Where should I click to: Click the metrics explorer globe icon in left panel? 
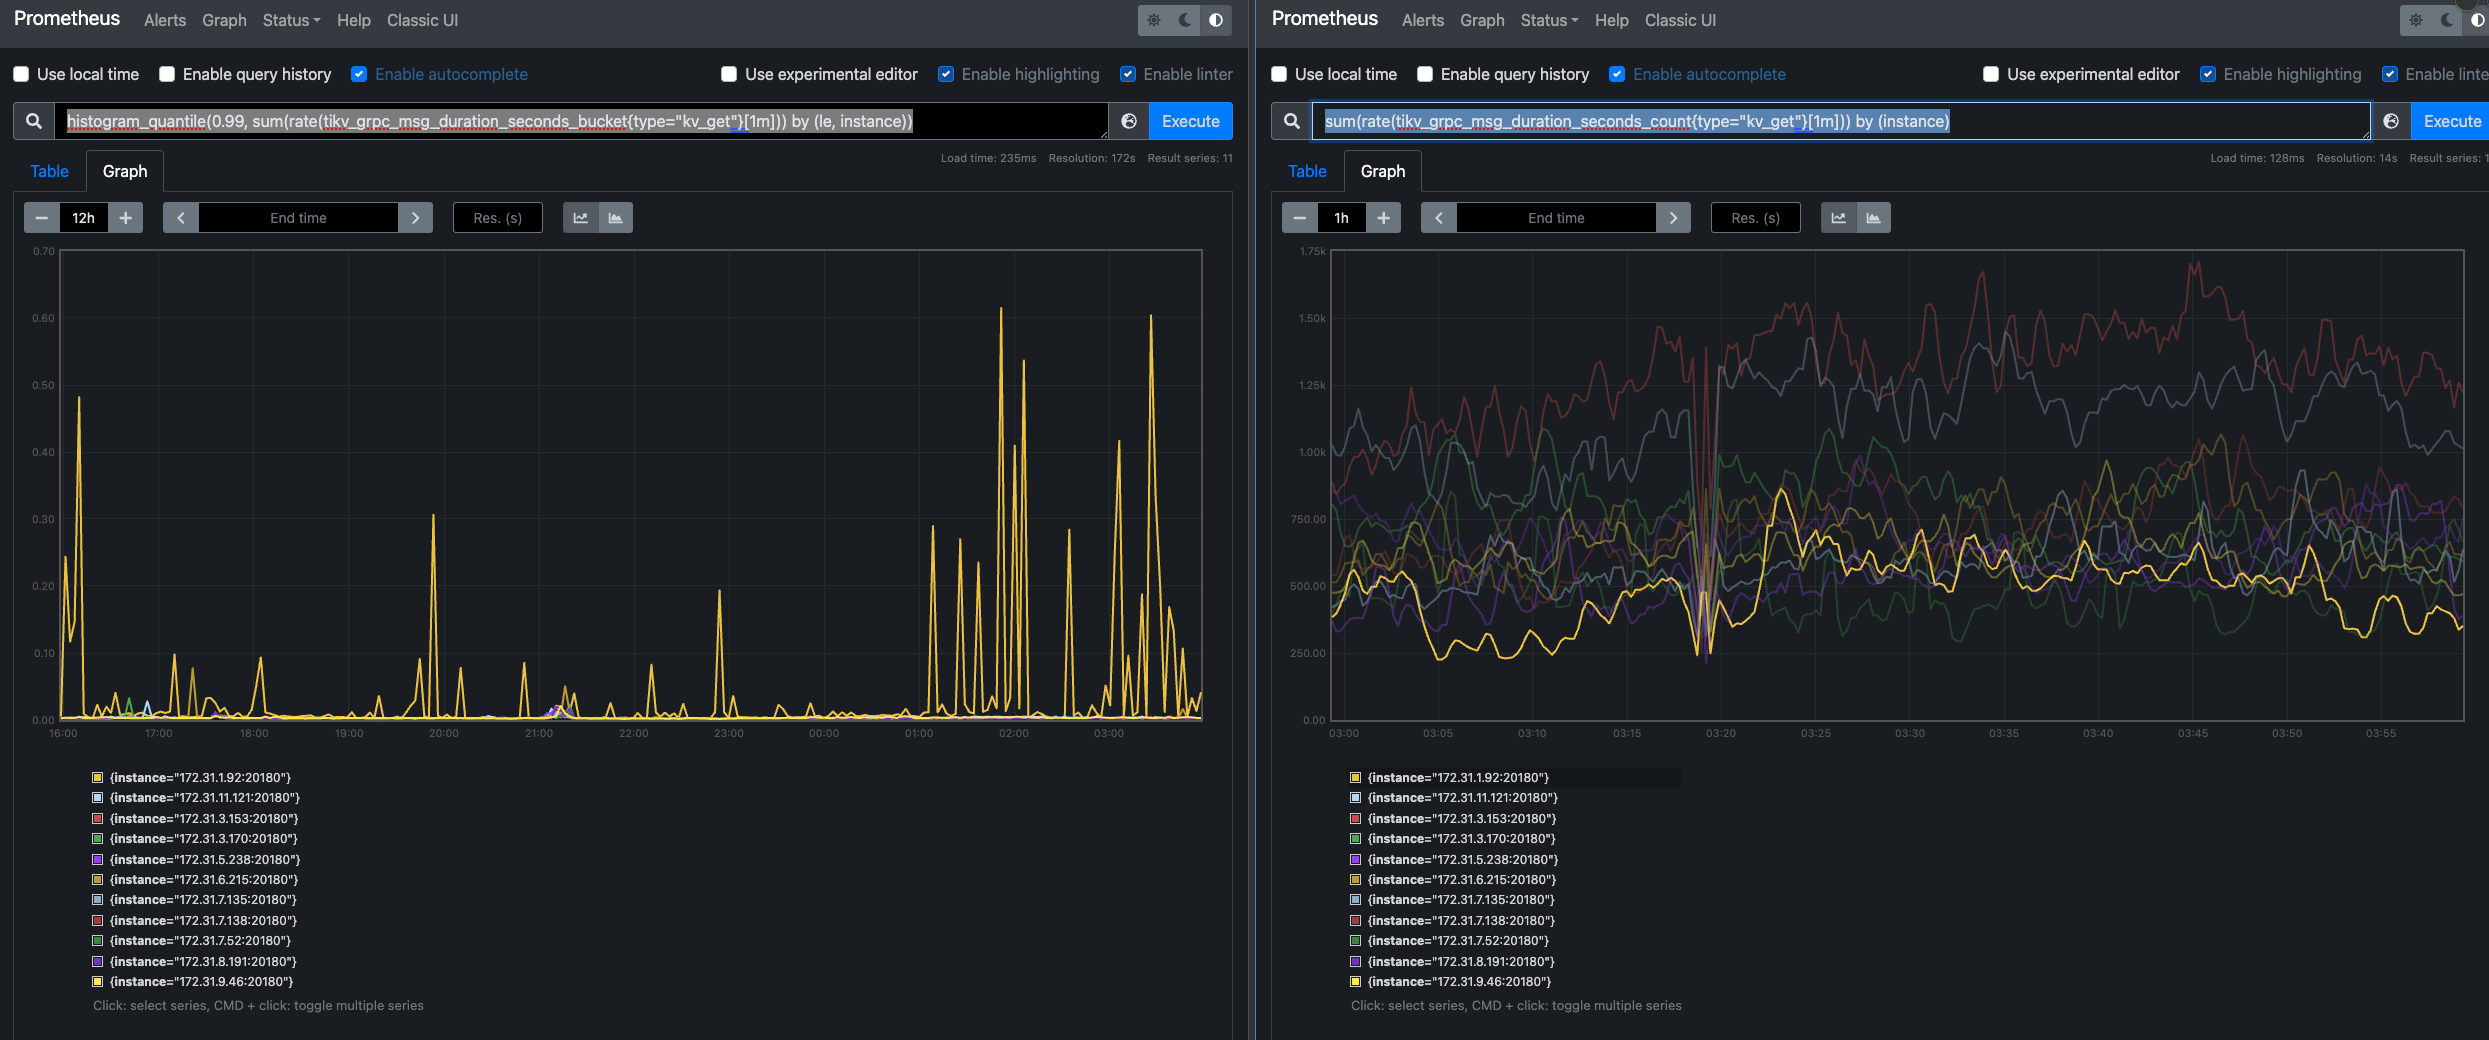(x=1129, y=121)
